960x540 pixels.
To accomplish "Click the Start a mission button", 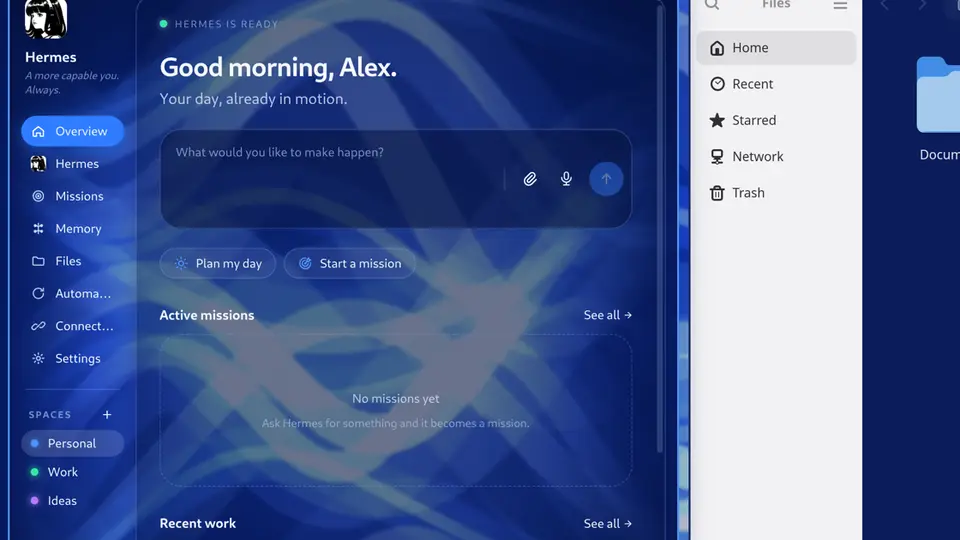I will coord(350,263).
